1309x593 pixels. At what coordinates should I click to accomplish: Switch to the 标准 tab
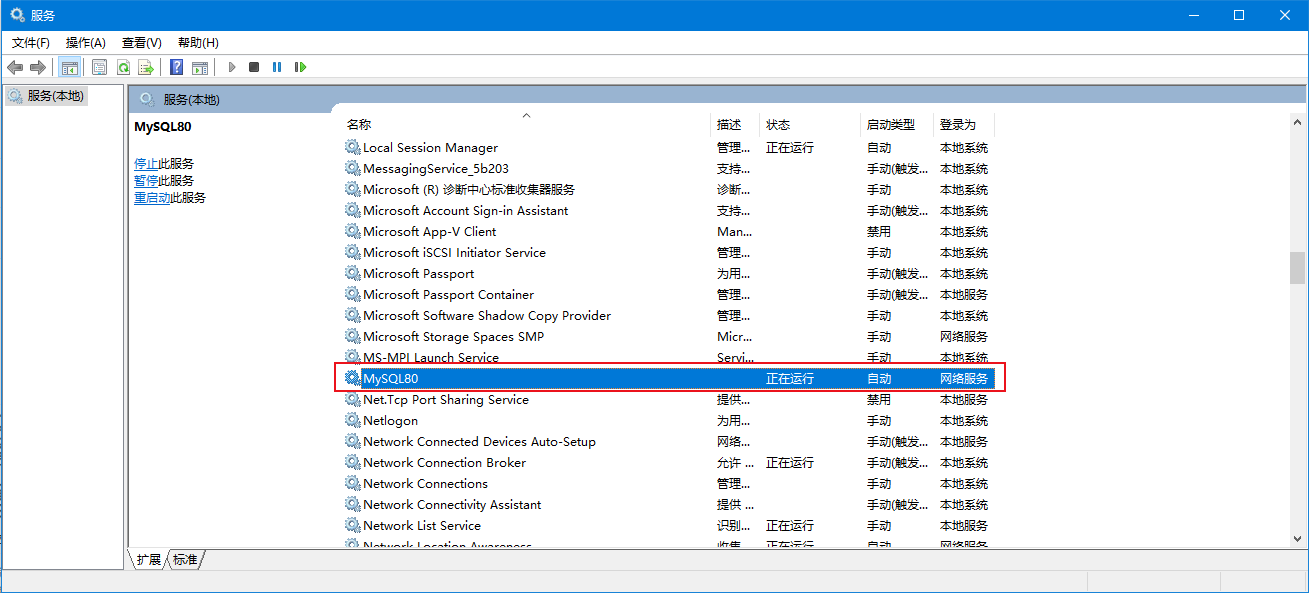(x=184, y=560)
